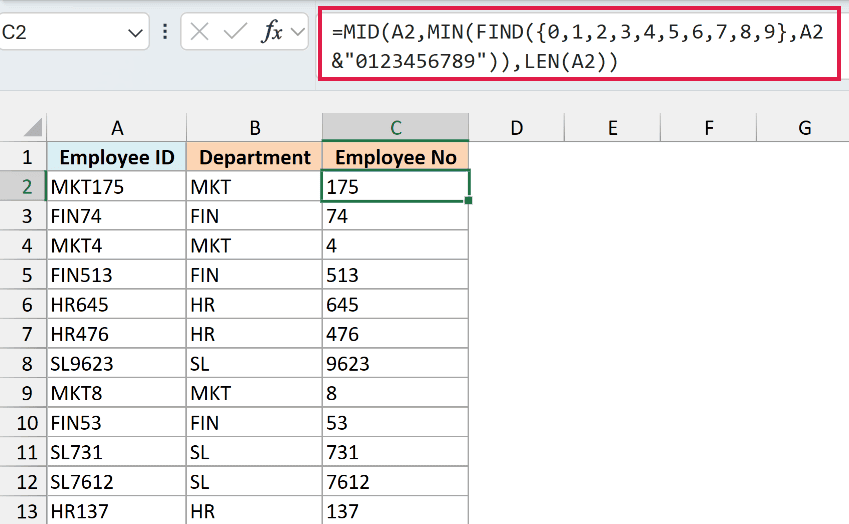This screenshot has width=849, height=524.
Task: Select Employee No cell 53
Action: pos(395,423)
